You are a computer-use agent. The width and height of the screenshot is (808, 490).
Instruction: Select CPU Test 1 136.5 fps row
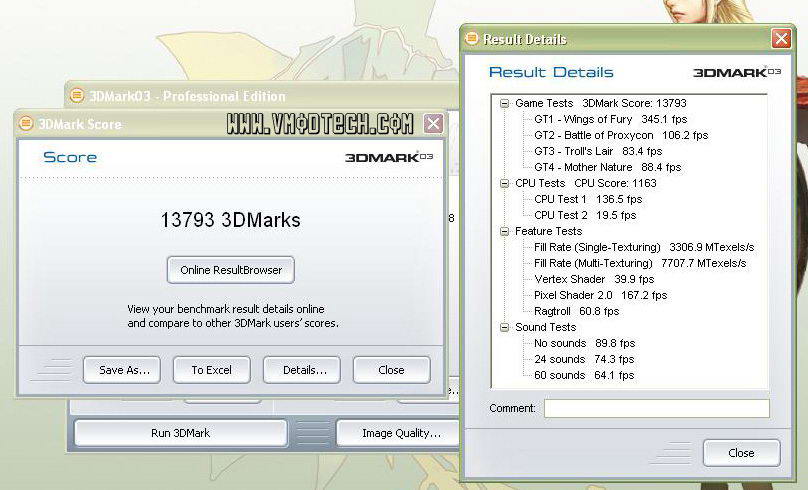coord(588,199)
